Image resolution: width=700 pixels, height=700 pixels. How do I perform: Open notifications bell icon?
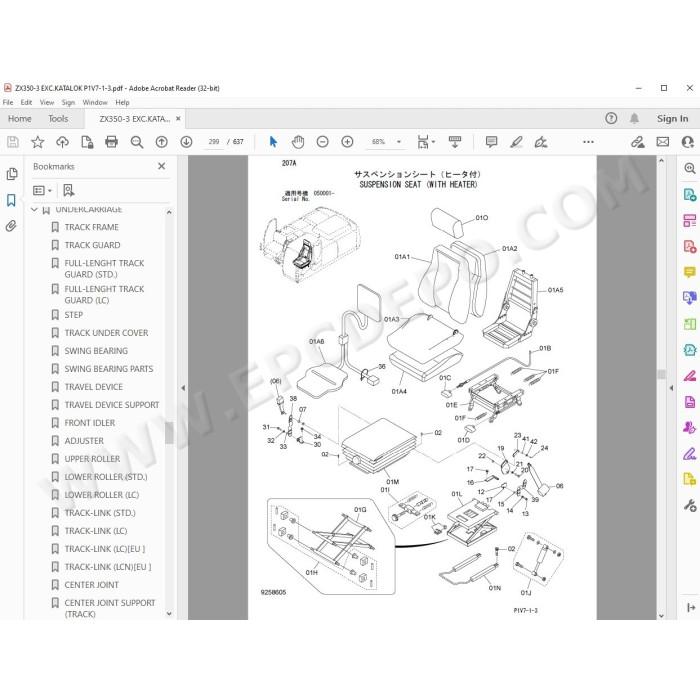(634, 118)
